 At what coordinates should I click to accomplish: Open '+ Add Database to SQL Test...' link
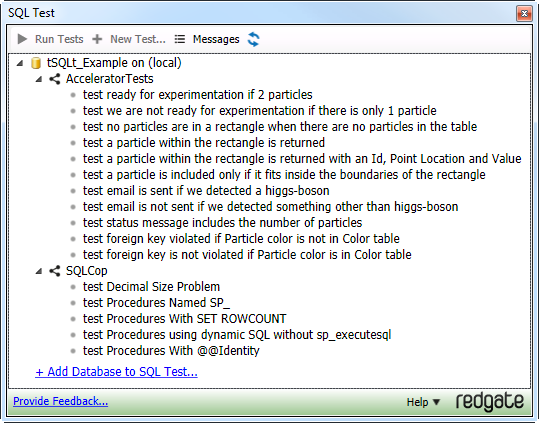coord(116,372)
